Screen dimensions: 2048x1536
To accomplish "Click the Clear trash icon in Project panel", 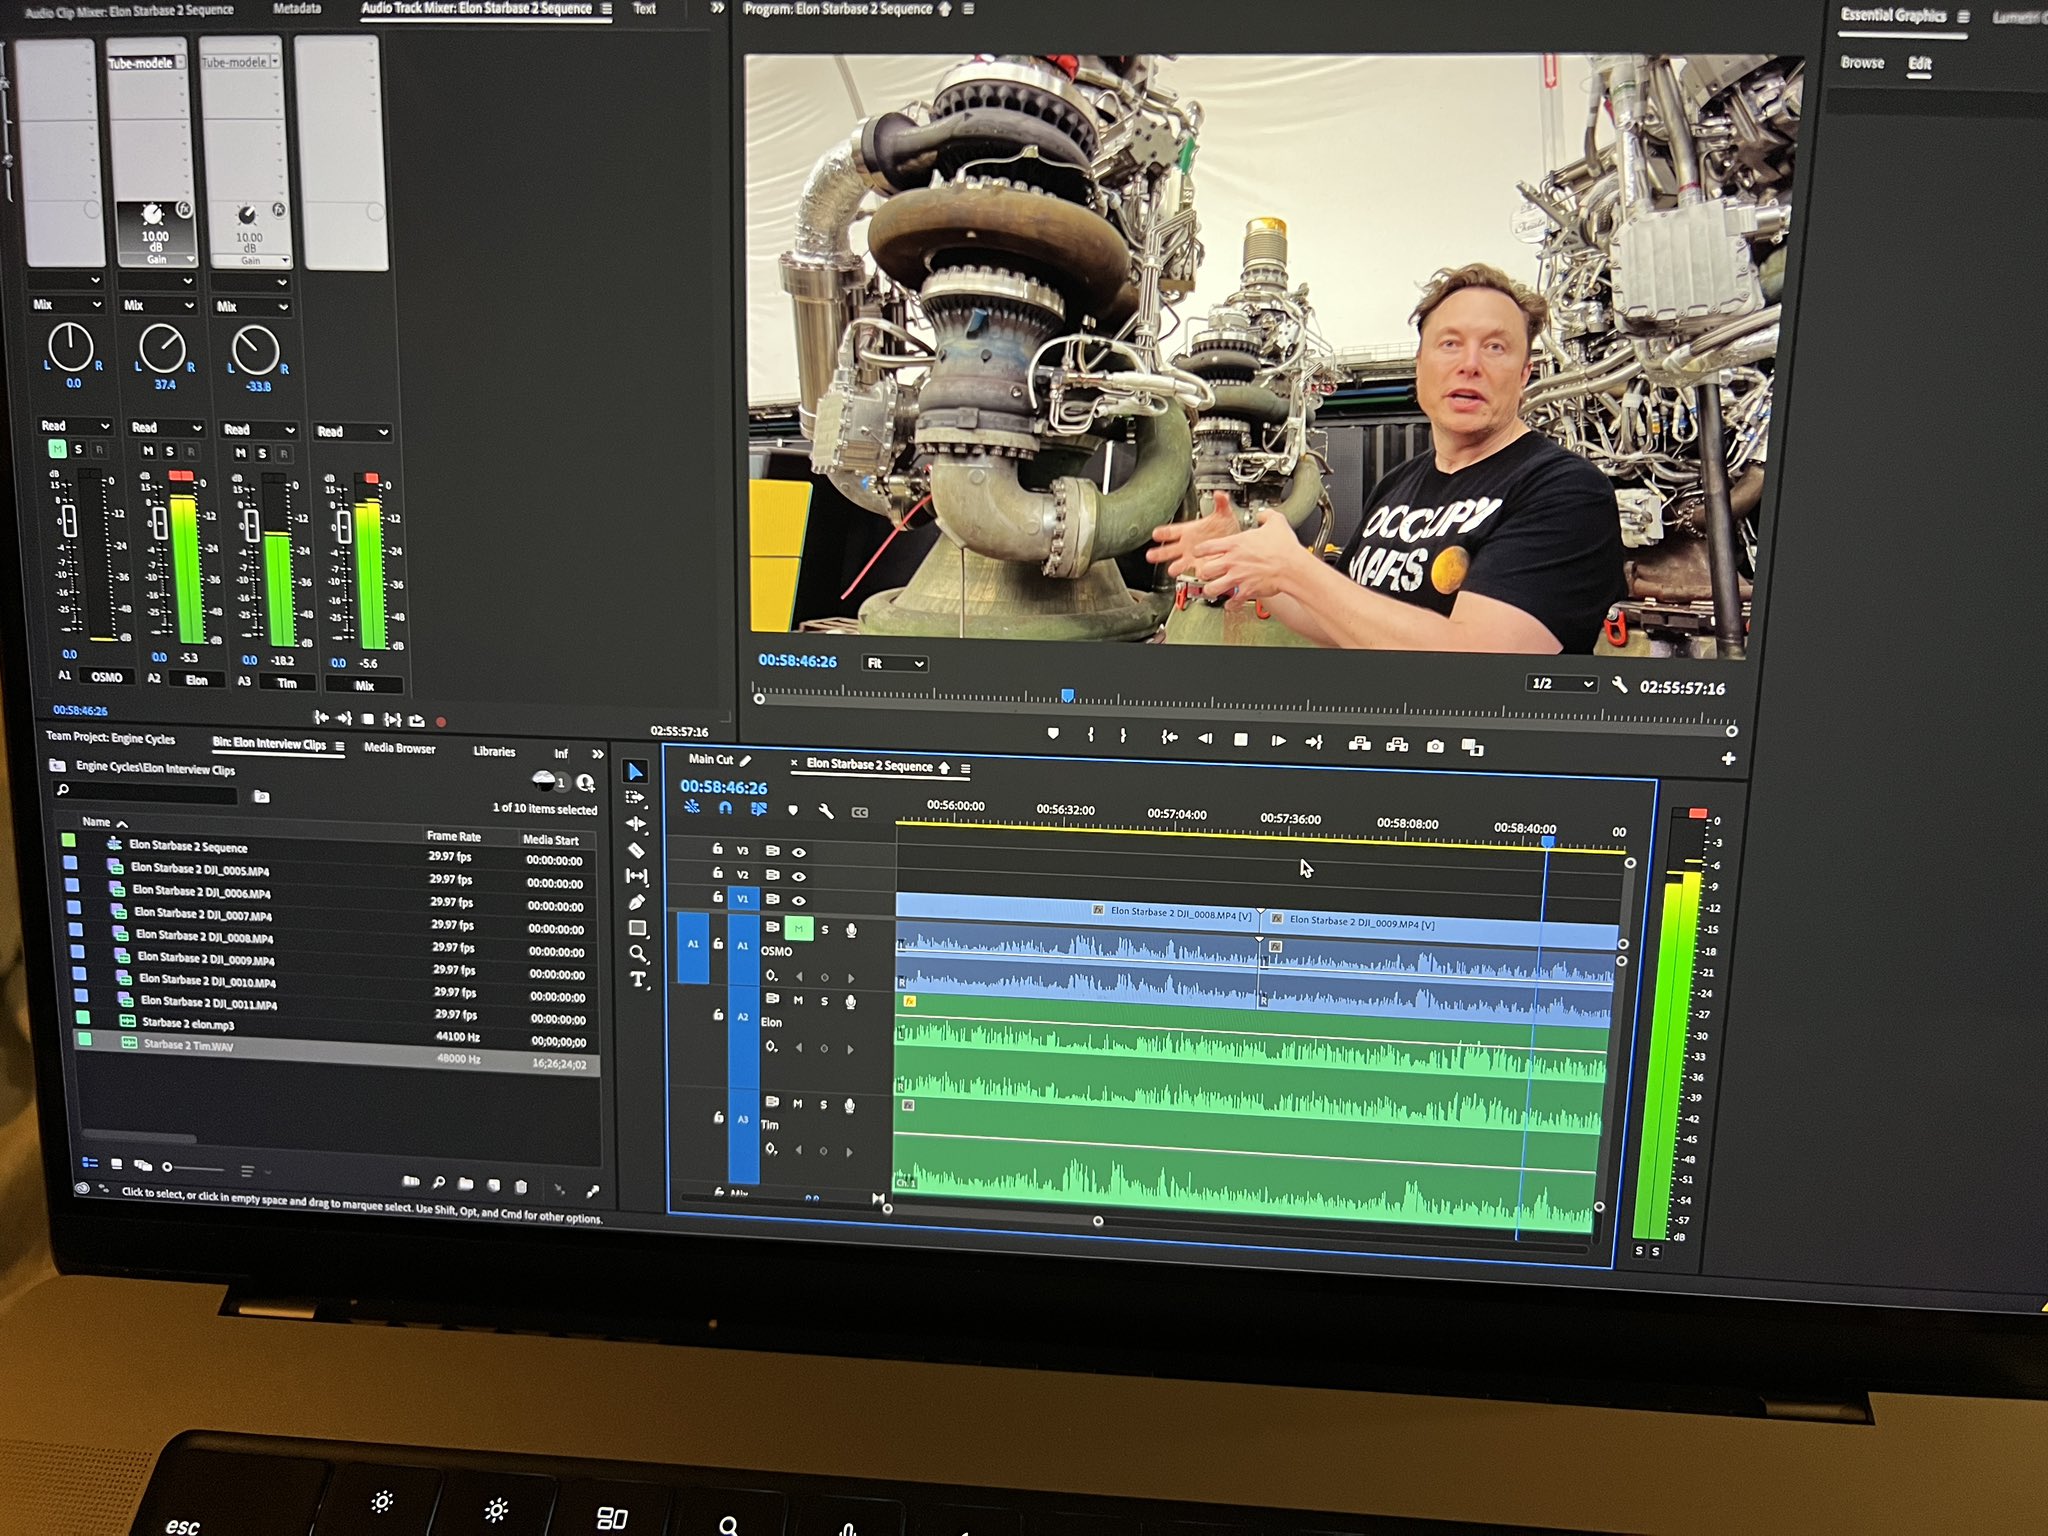I will point(521,1187).
